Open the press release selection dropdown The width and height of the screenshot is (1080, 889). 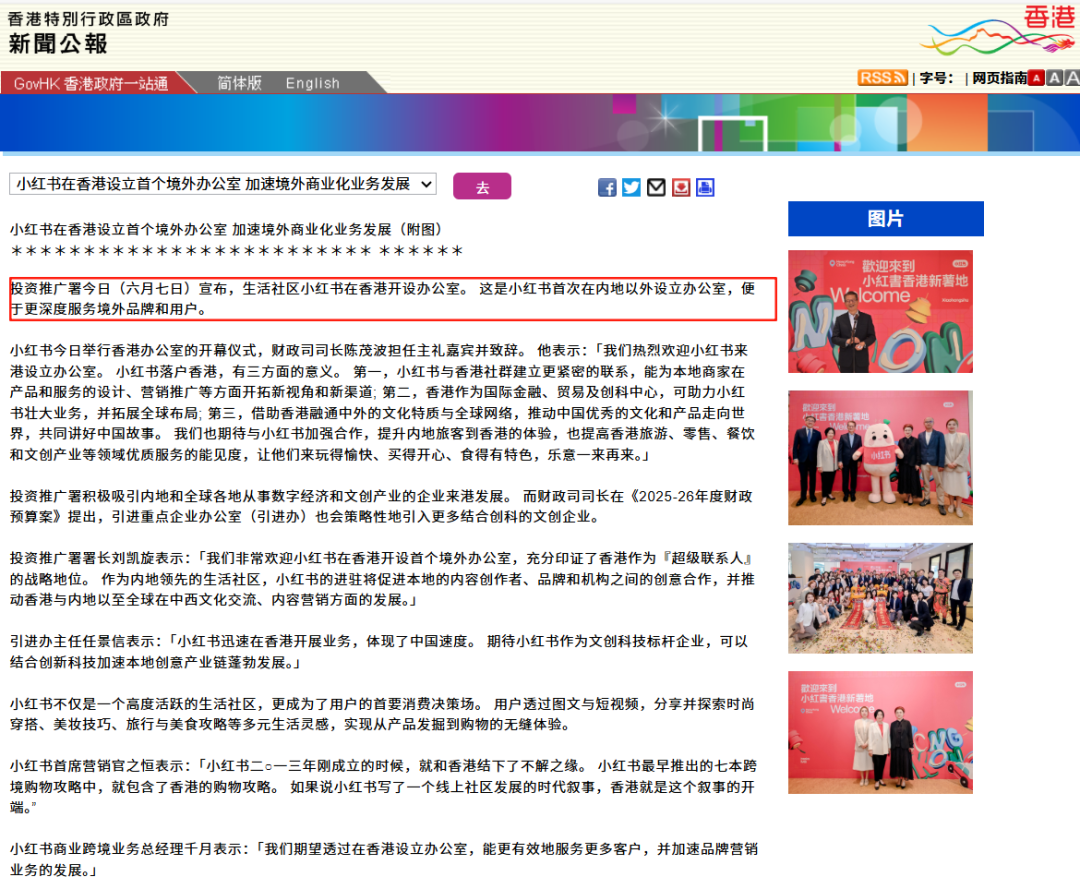tap(223, 184)
